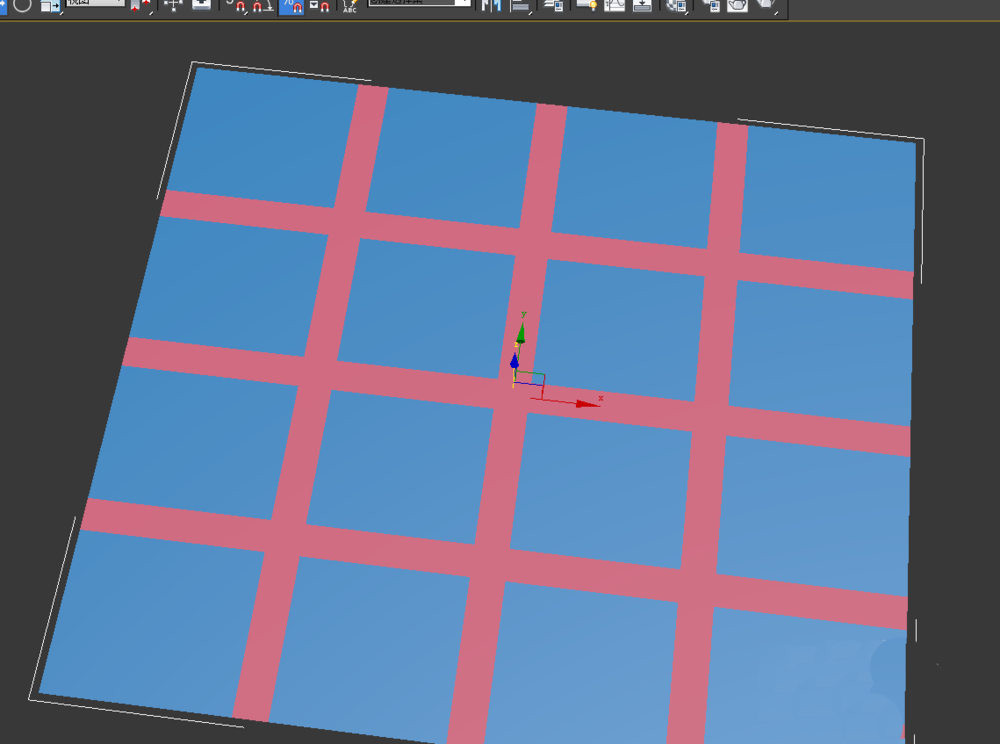Open the Material Editor

pos(675,8)
